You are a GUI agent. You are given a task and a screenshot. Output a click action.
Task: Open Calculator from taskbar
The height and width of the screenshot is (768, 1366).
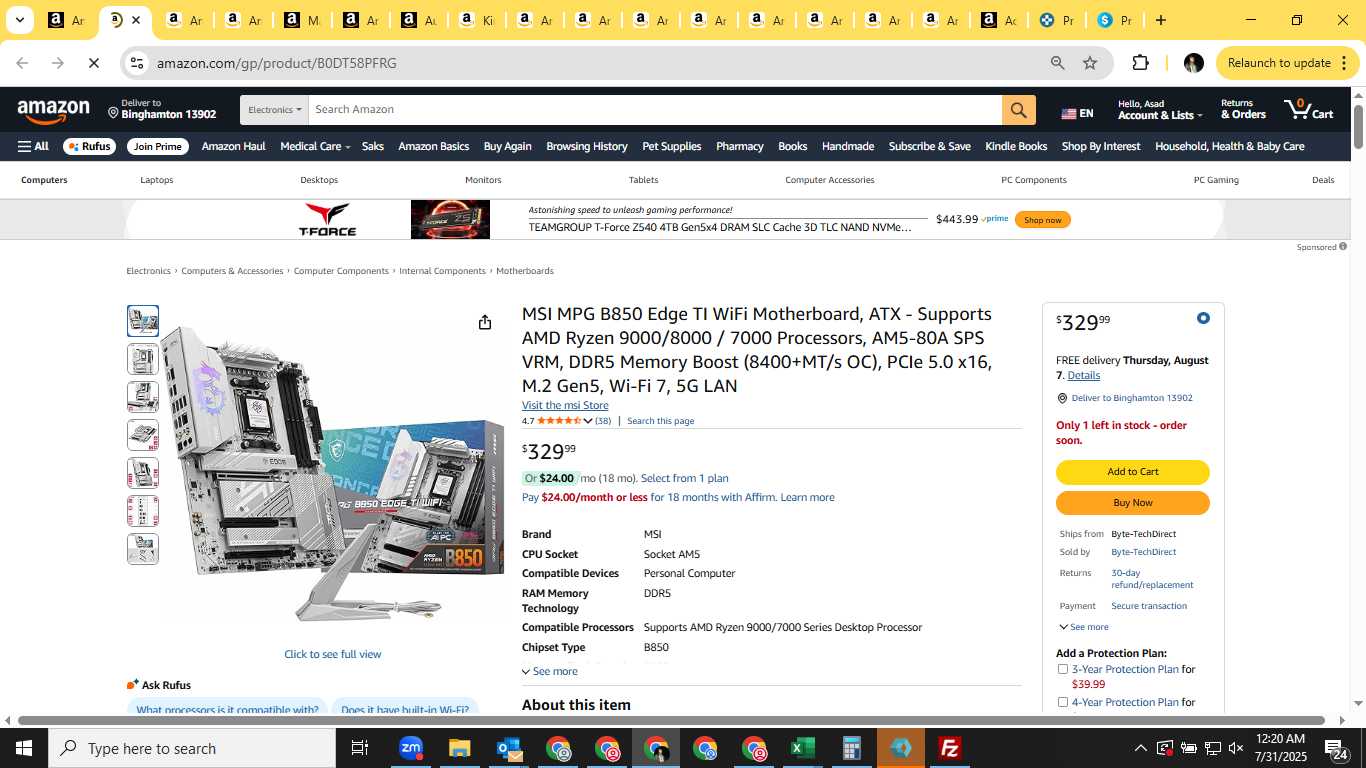[x=852, y=748]
